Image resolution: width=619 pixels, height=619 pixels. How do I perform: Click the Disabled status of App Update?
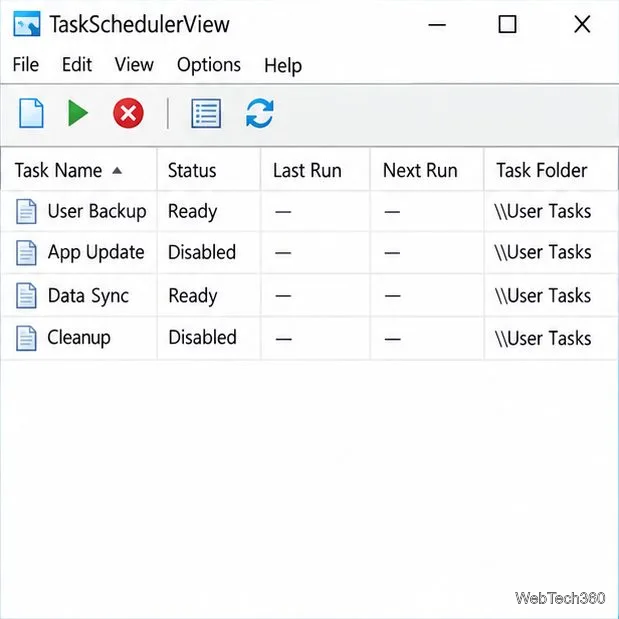pos(202,252)
